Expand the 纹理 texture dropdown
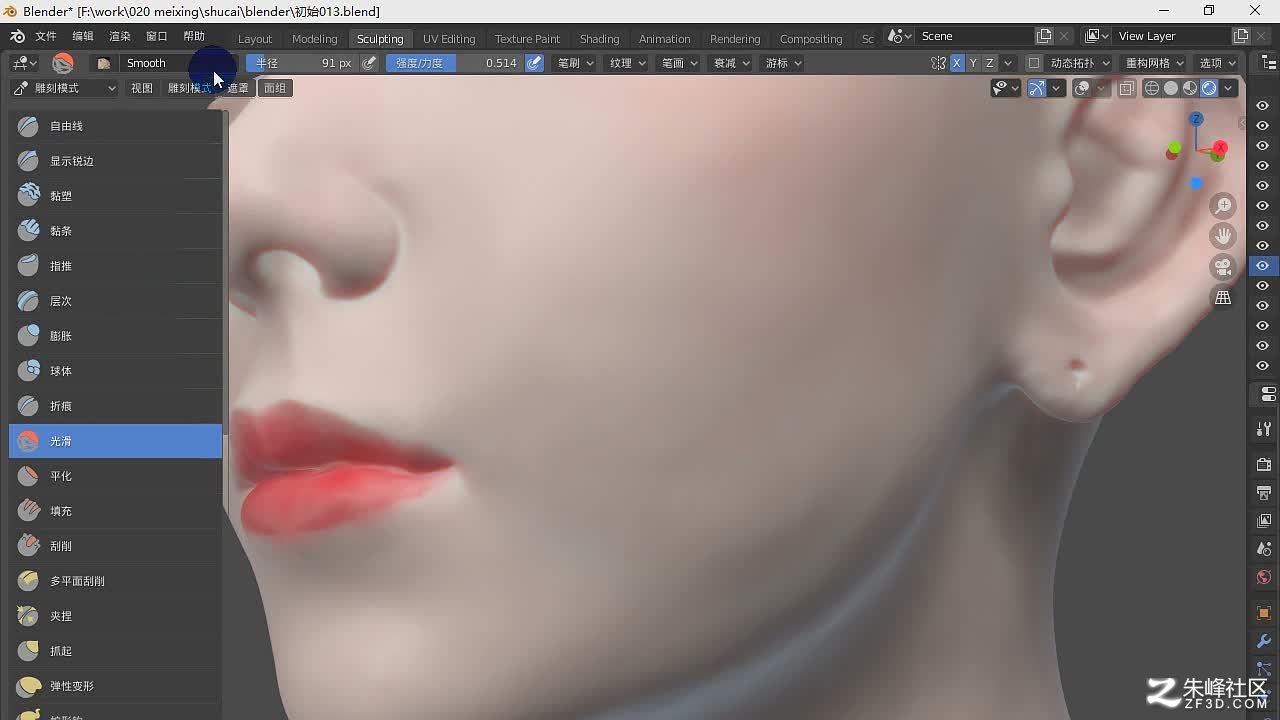 pos(627,63)
